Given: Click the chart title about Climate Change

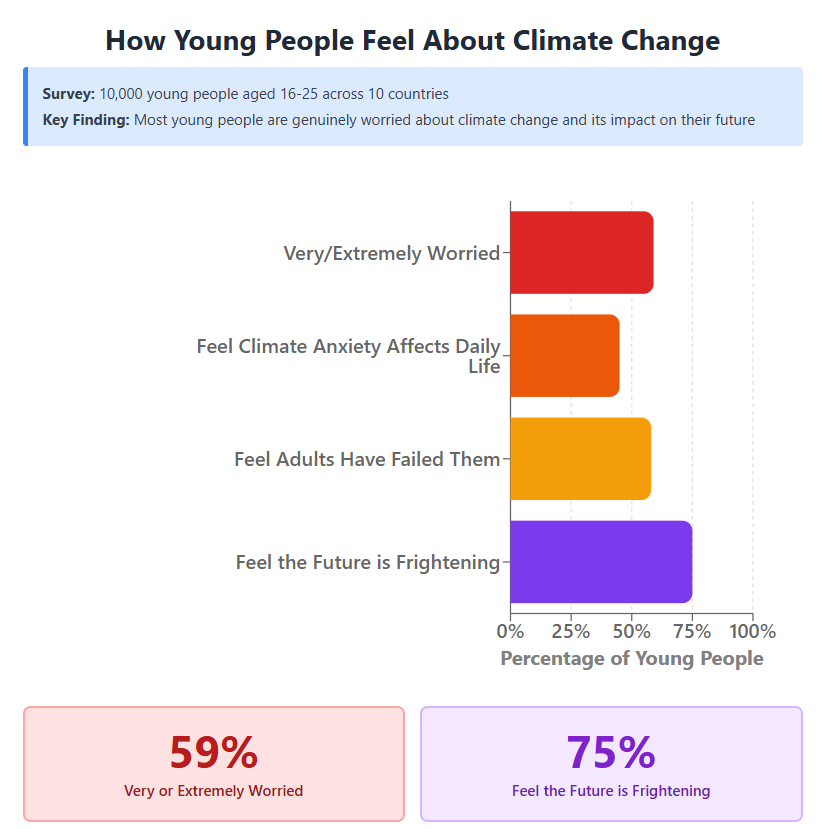Looking at the screenshot, I should click(412, 41).
